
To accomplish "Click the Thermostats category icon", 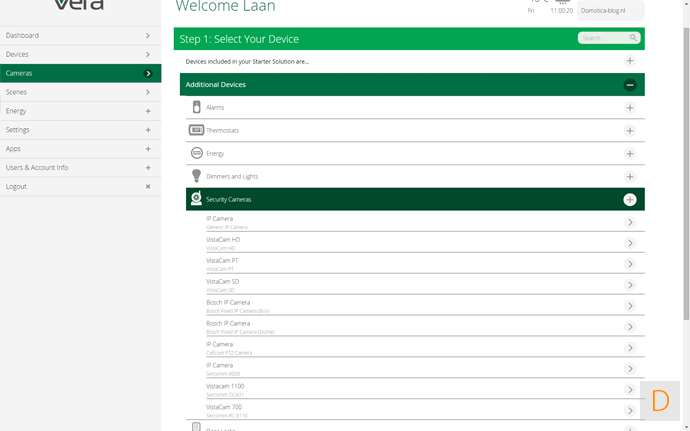I will [197, 130].
